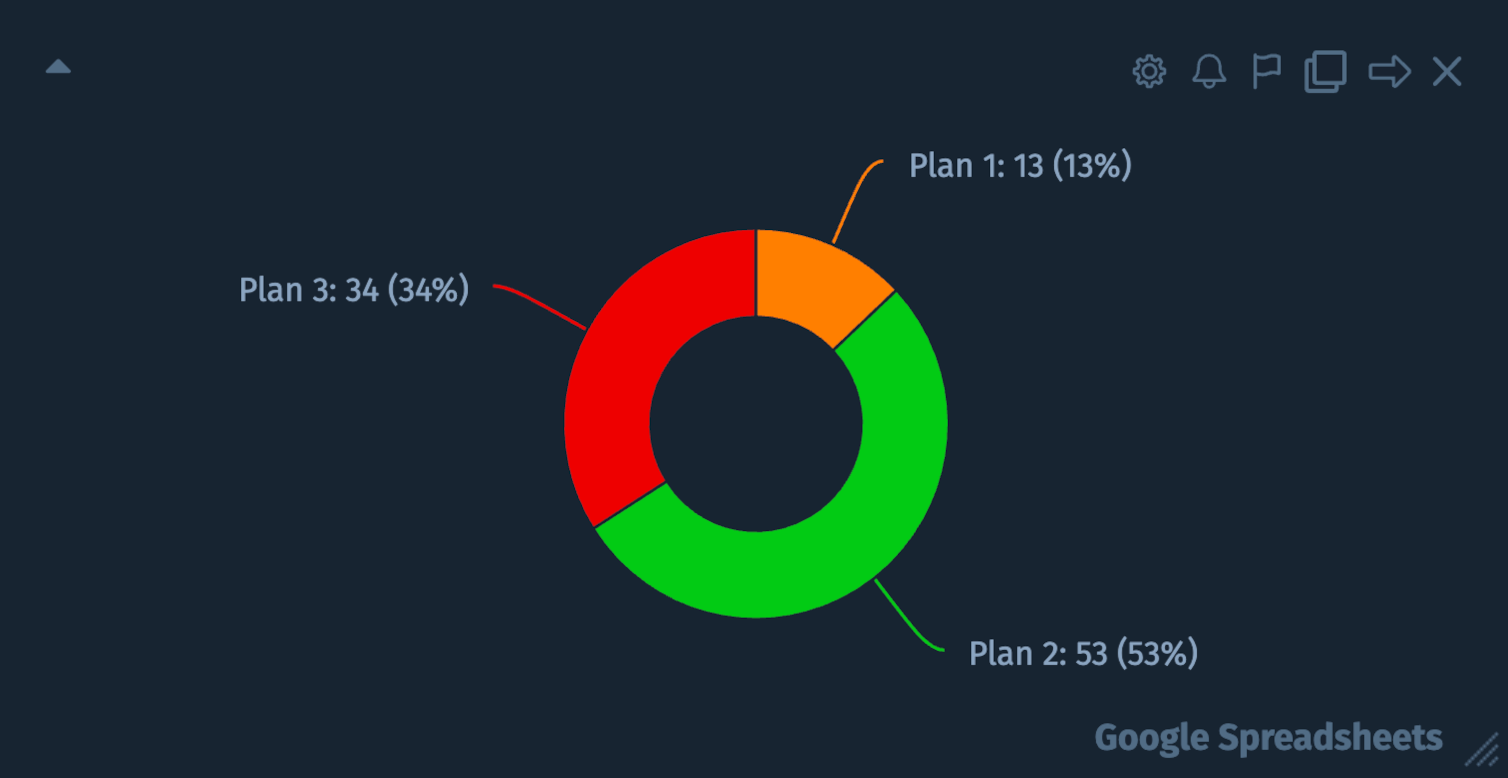Open widget settings gear icon
The image size is (1508, 778).
coord(1149,72)
